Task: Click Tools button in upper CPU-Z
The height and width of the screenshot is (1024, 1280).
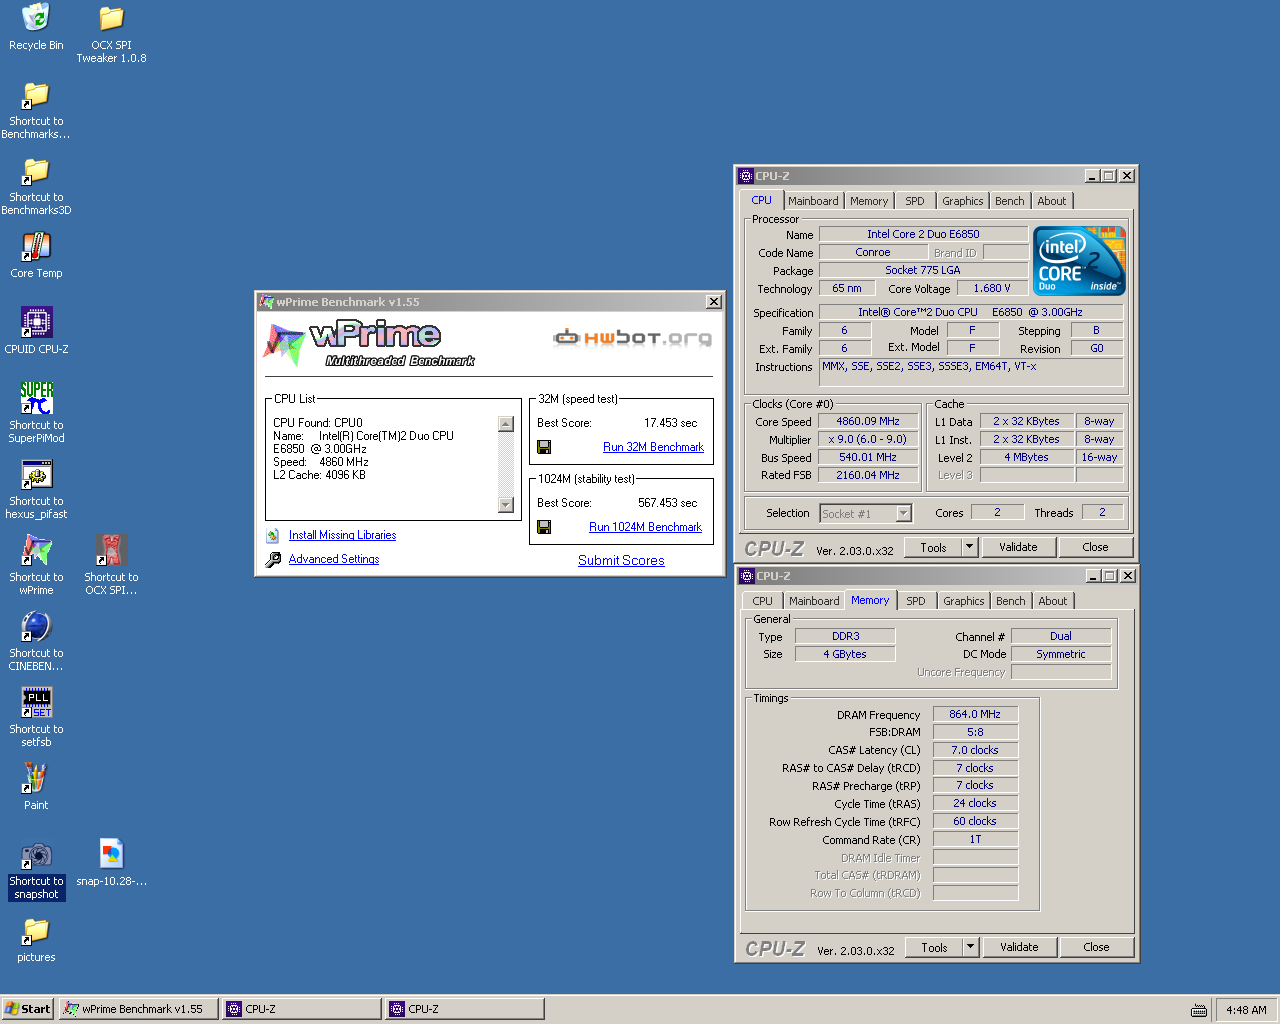Action: click(933, 547)
